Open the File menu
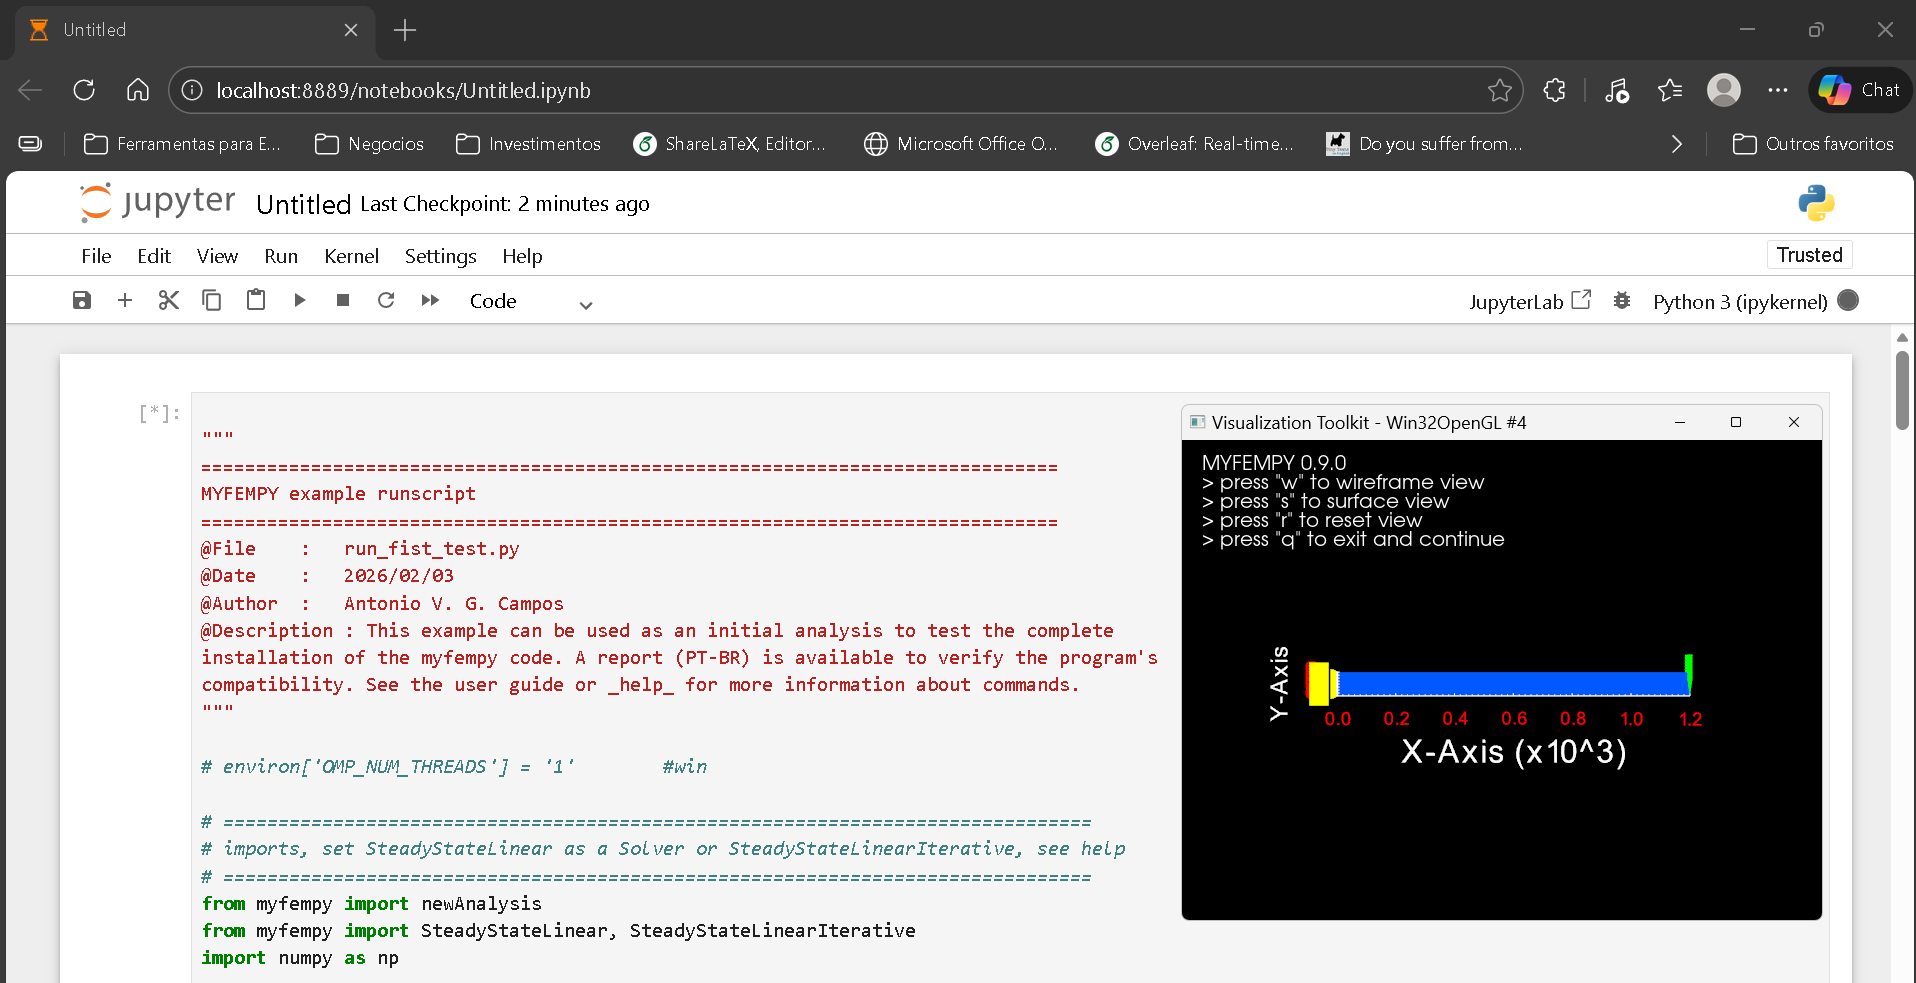Screen dimensions: 1916x983 click(96, 256)
